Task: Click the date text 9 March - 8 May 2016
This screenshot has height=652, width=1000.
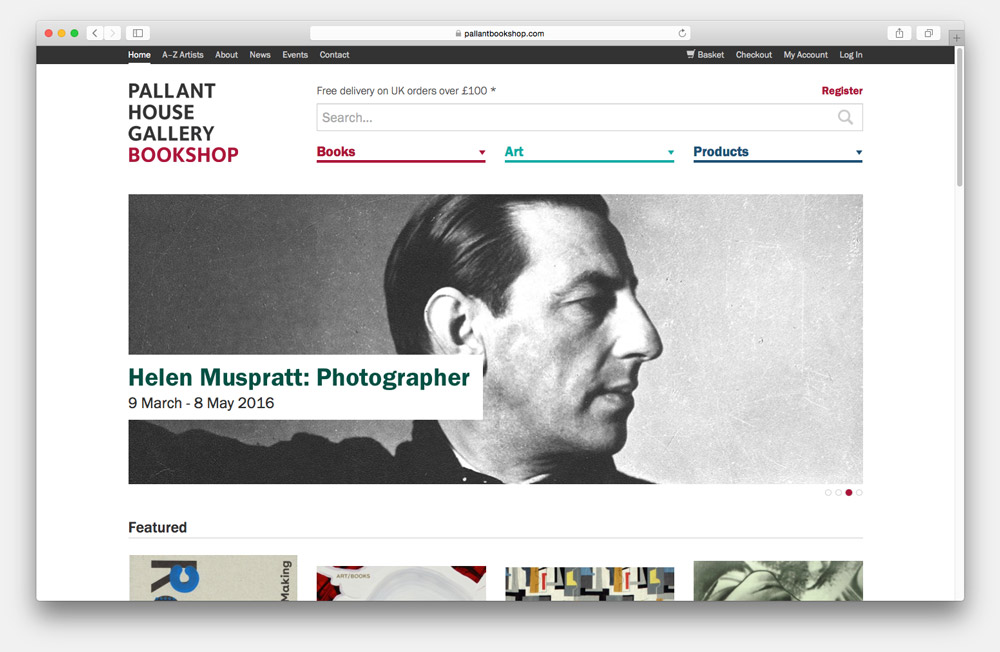Action: (201, 403)
